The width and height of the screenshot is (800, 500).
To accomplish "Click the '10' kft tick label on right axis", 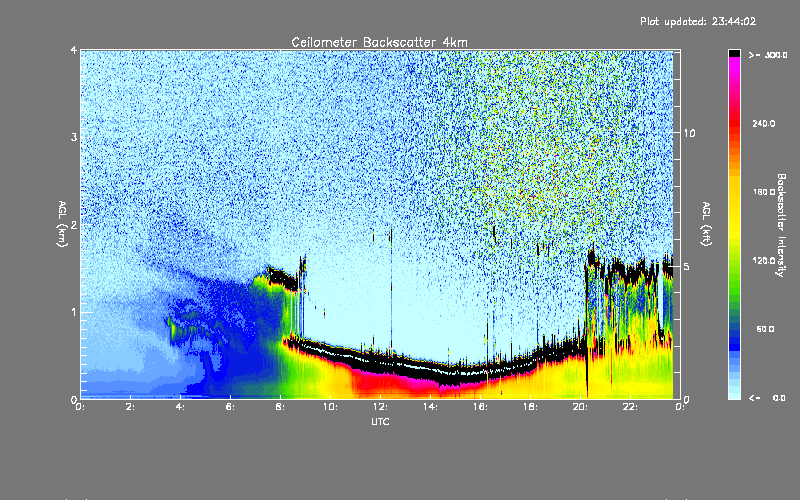I will pyautogui.click(x=689, y=133).
